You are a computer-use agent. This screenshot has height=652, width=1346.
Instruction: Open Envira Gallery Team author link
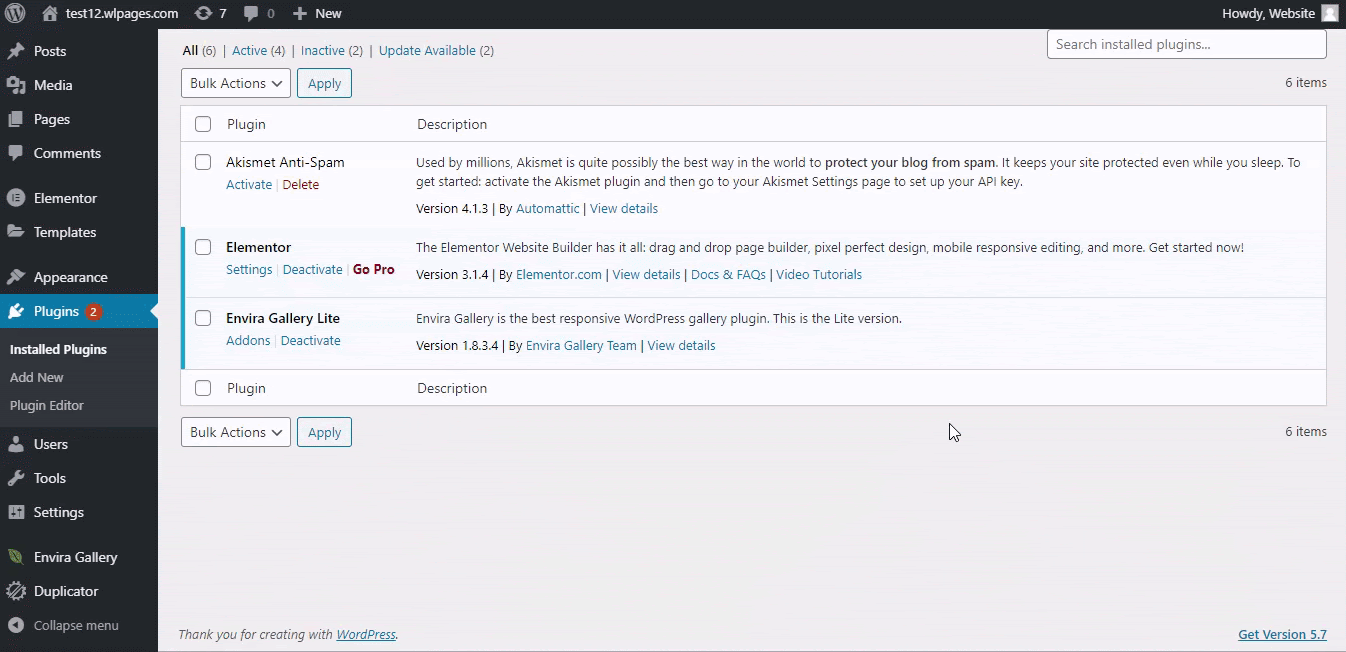[581, 345]
